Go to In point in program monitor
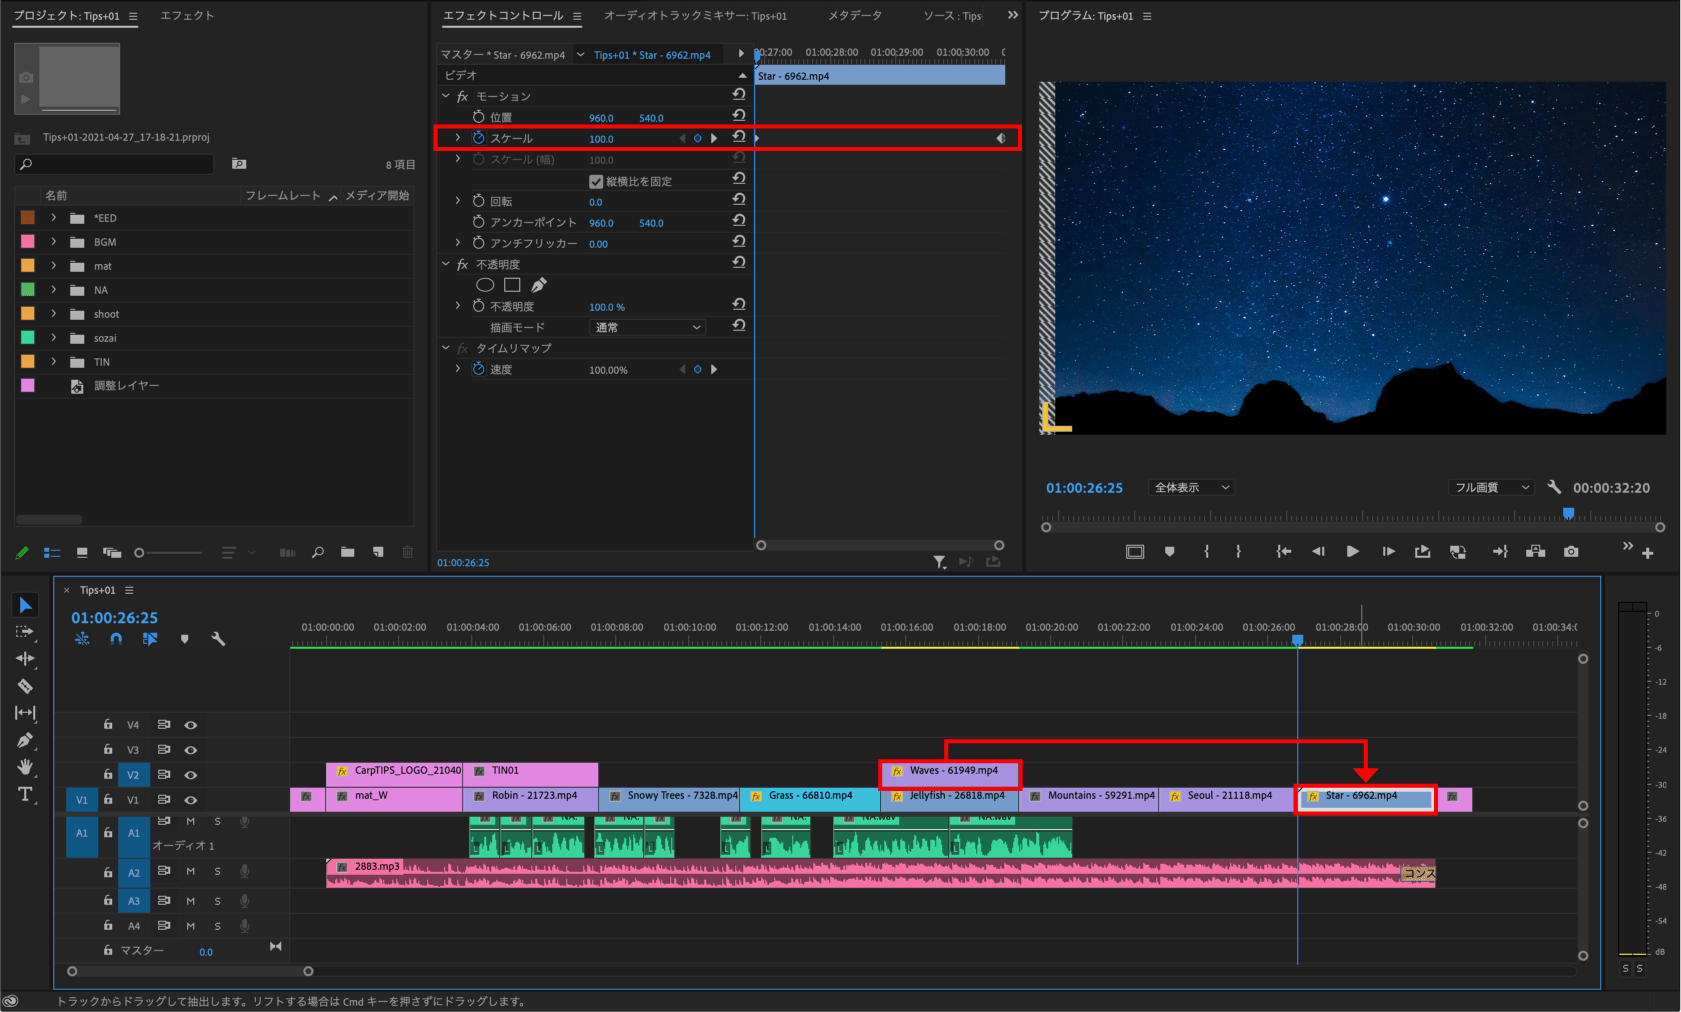 pyautogui.click(x=1284, y=551)
